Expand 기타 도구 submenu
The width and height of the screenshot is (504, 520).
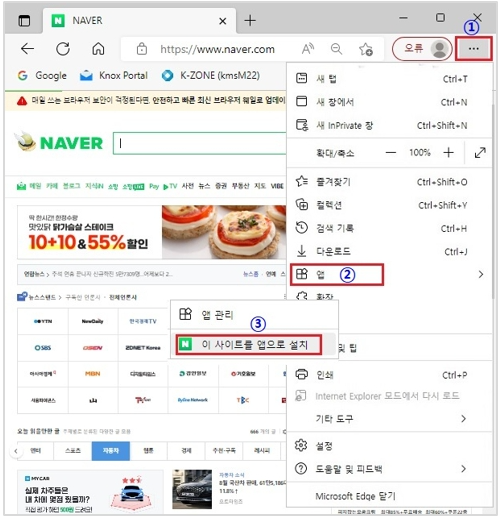(389, 419)
